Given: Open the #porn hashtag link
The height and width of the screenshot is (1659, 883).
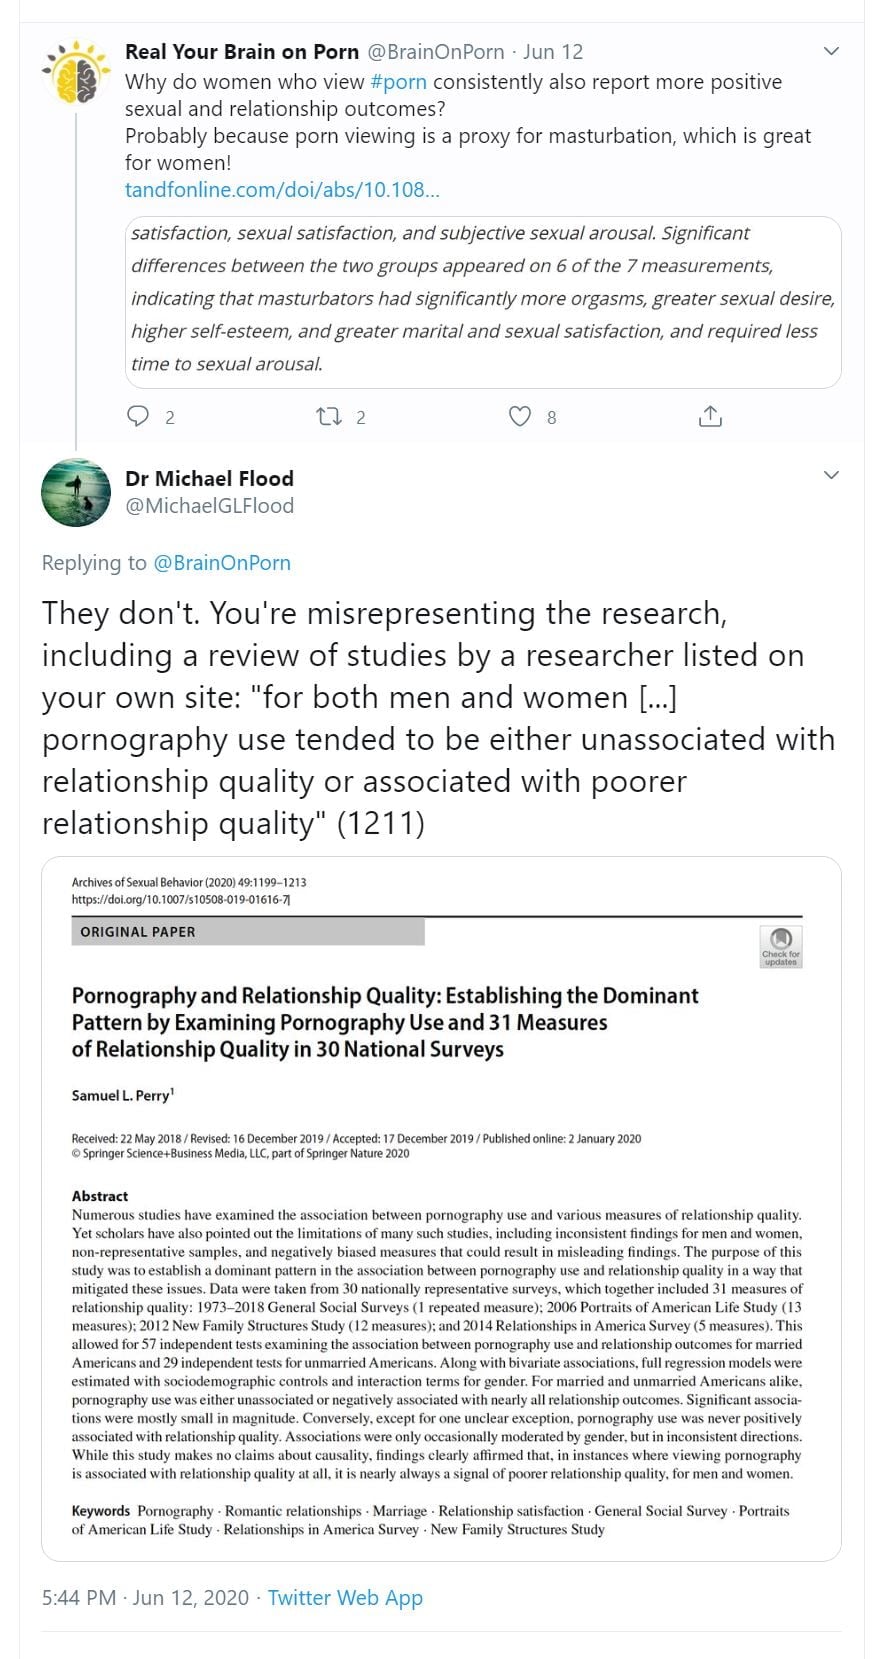Looking at the screenshot, I should coord(398,82).
